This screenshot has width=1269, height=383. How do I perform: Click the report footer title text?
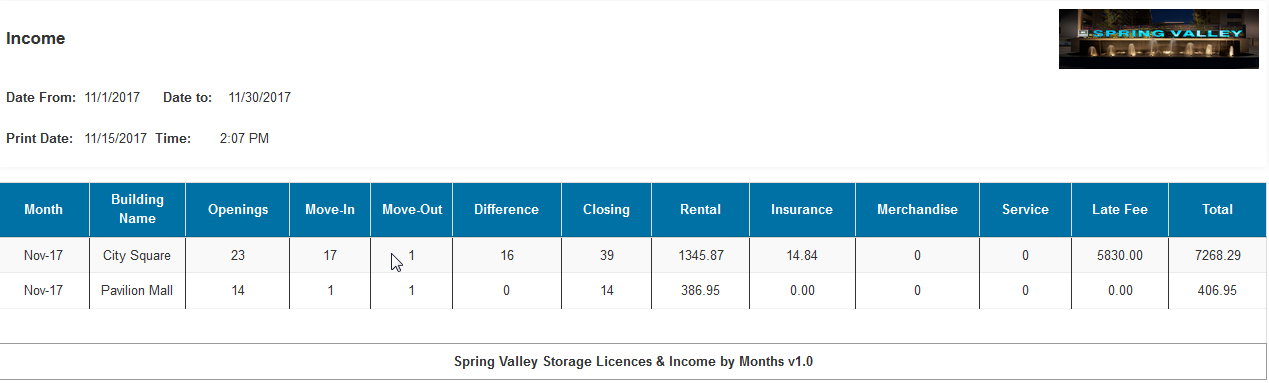[633, 361]
